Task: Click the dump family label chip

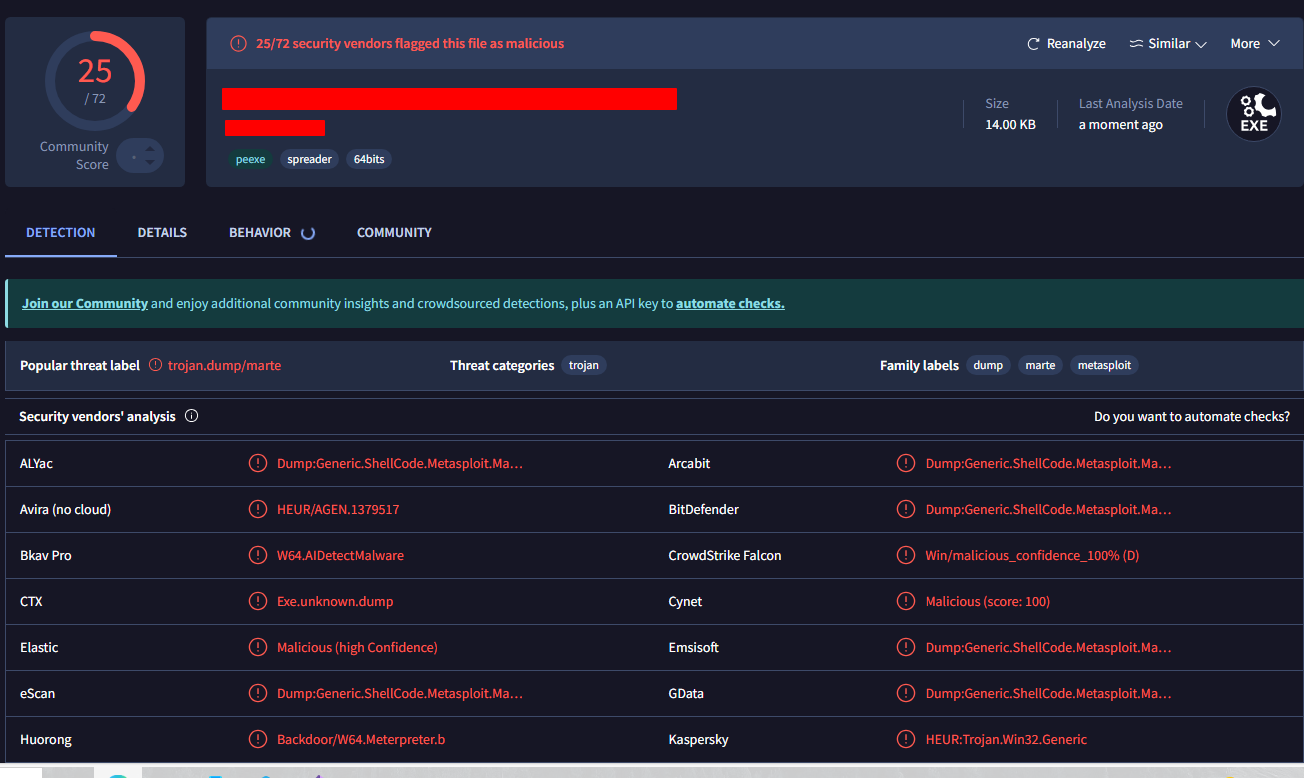Action: point(988,365)
